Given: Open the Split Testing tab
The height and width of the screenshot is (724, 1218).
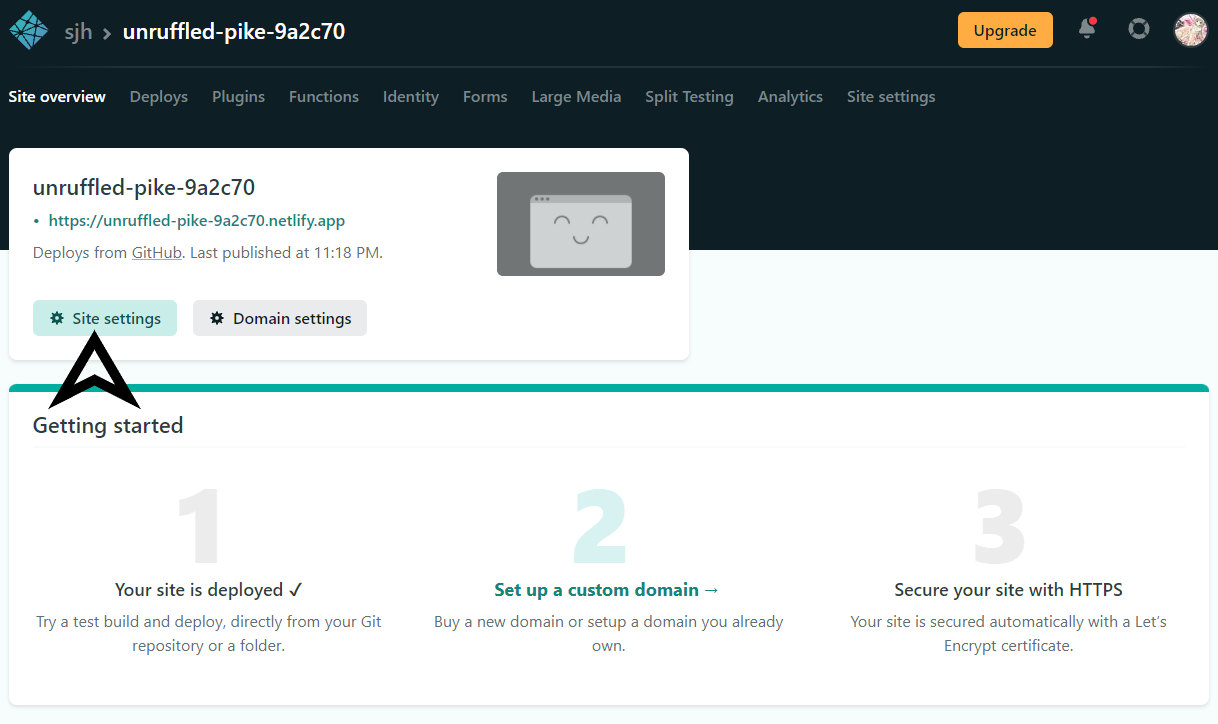Looking at the screenshot, I should [x=689, y=97].
